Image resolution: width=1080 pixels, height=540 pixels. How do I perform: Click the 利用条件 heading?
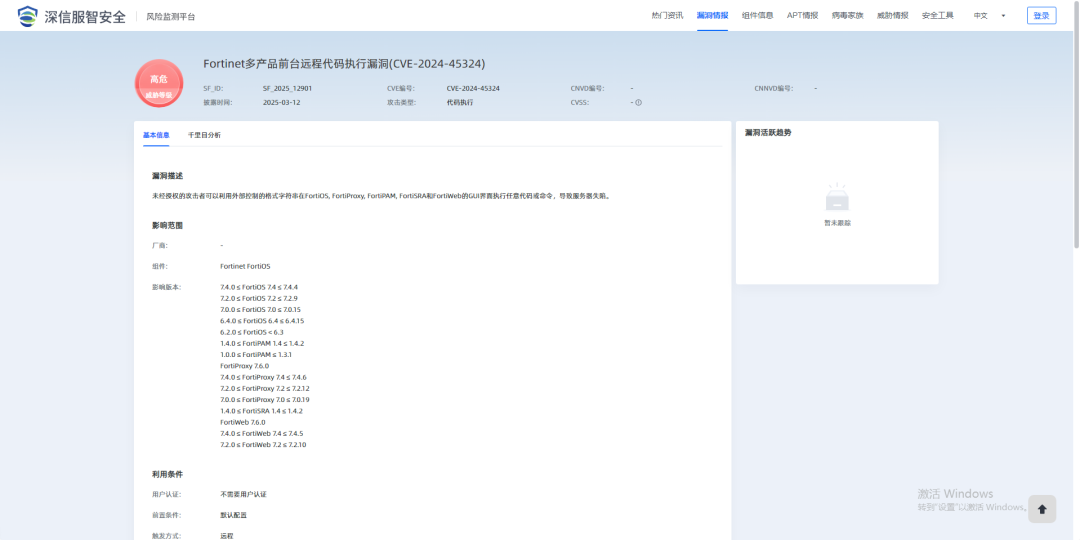tap(167, 475)
